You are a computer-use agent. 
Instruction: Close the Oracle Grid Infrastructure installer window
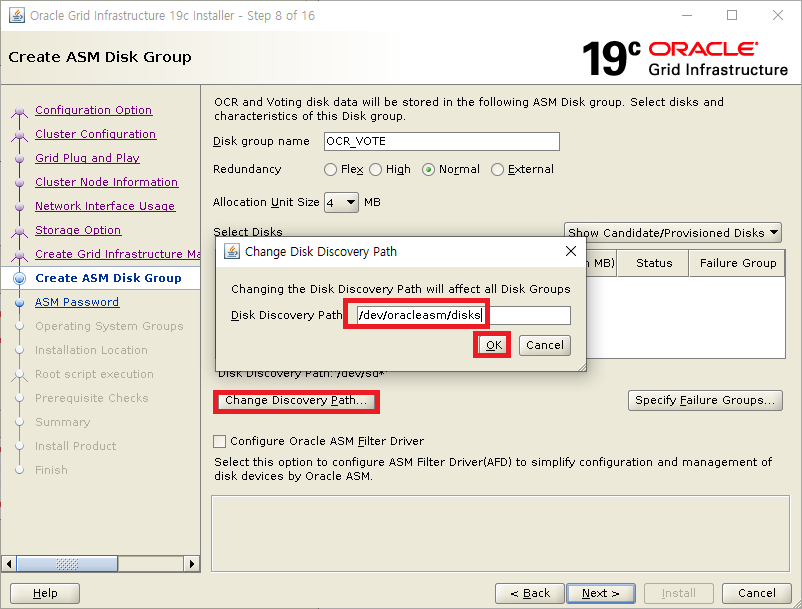click(x=778, y=15)
